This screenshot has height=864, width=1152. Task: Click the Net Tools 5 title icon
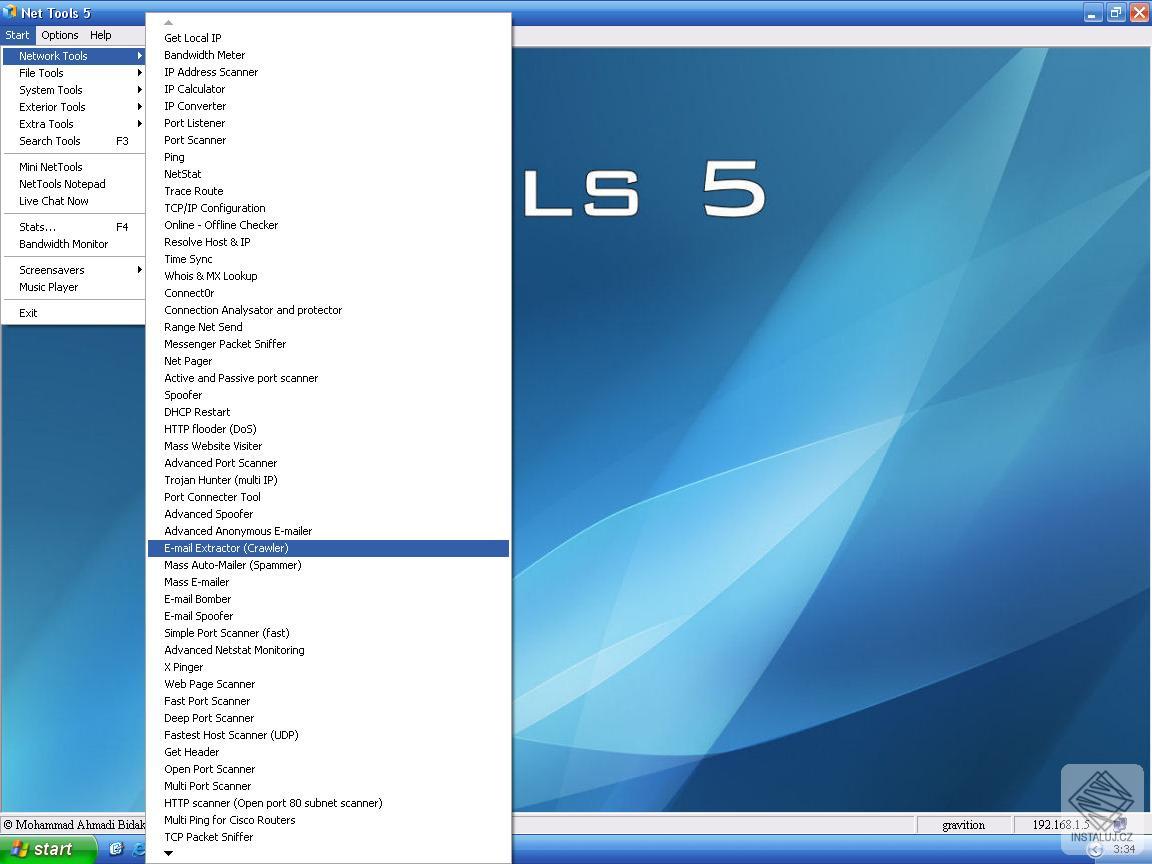point(10,12)
